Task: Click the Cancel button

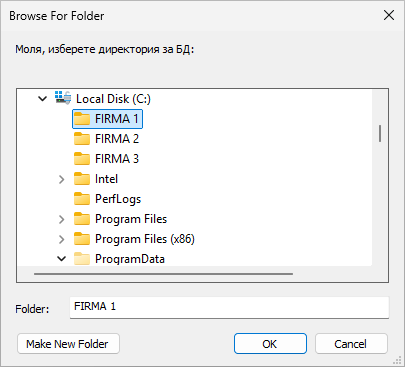Action: (x=351, y=343)
